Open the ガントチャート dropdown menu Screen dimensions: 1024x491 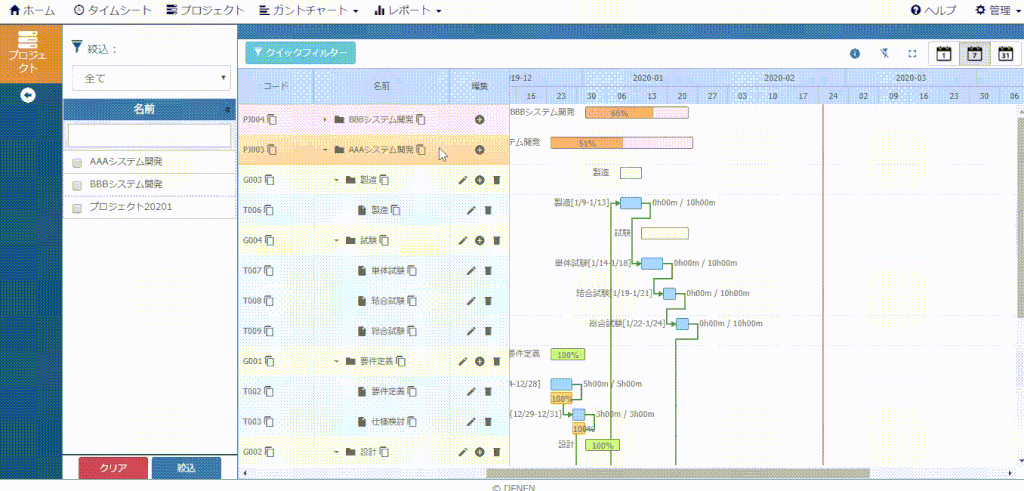[x=309, y=10]
